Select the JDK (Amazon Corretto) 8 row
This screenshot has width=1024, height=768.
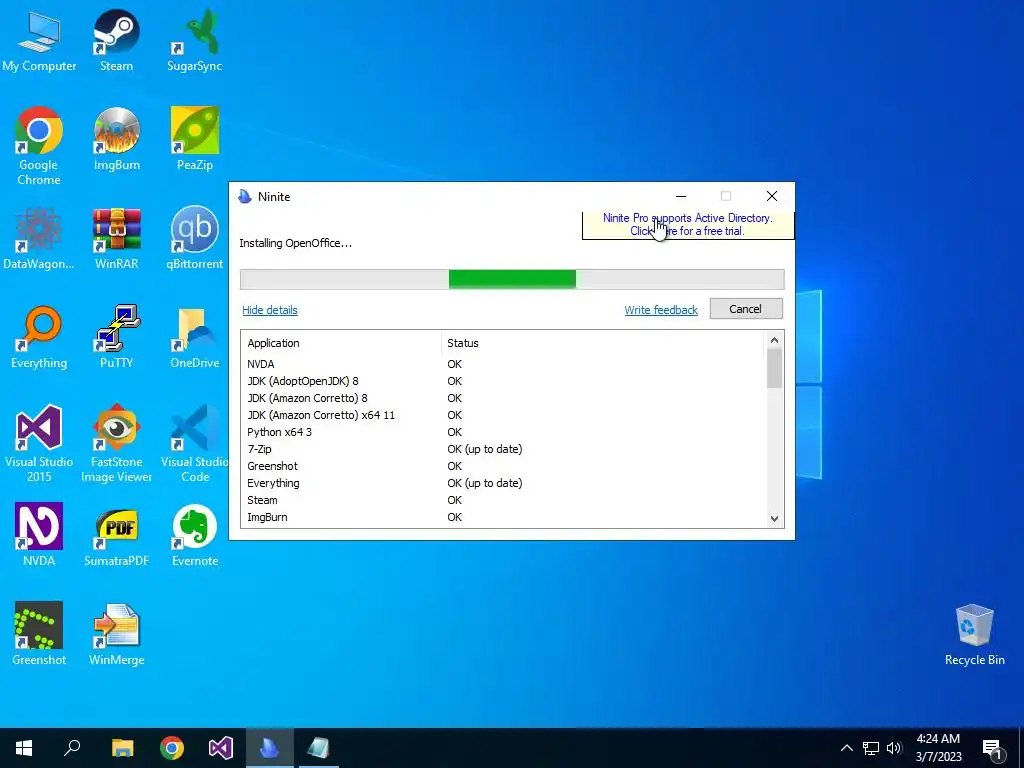[x=503, y=398]
